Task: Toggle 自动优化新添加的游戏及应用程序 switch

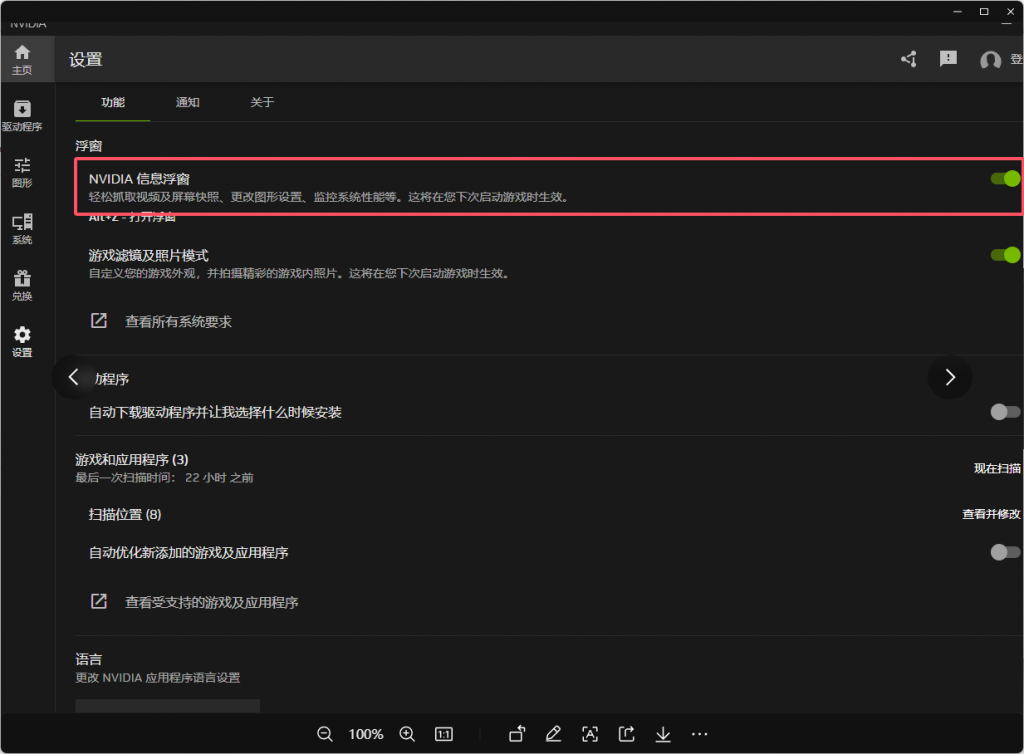Action: 1006,552
